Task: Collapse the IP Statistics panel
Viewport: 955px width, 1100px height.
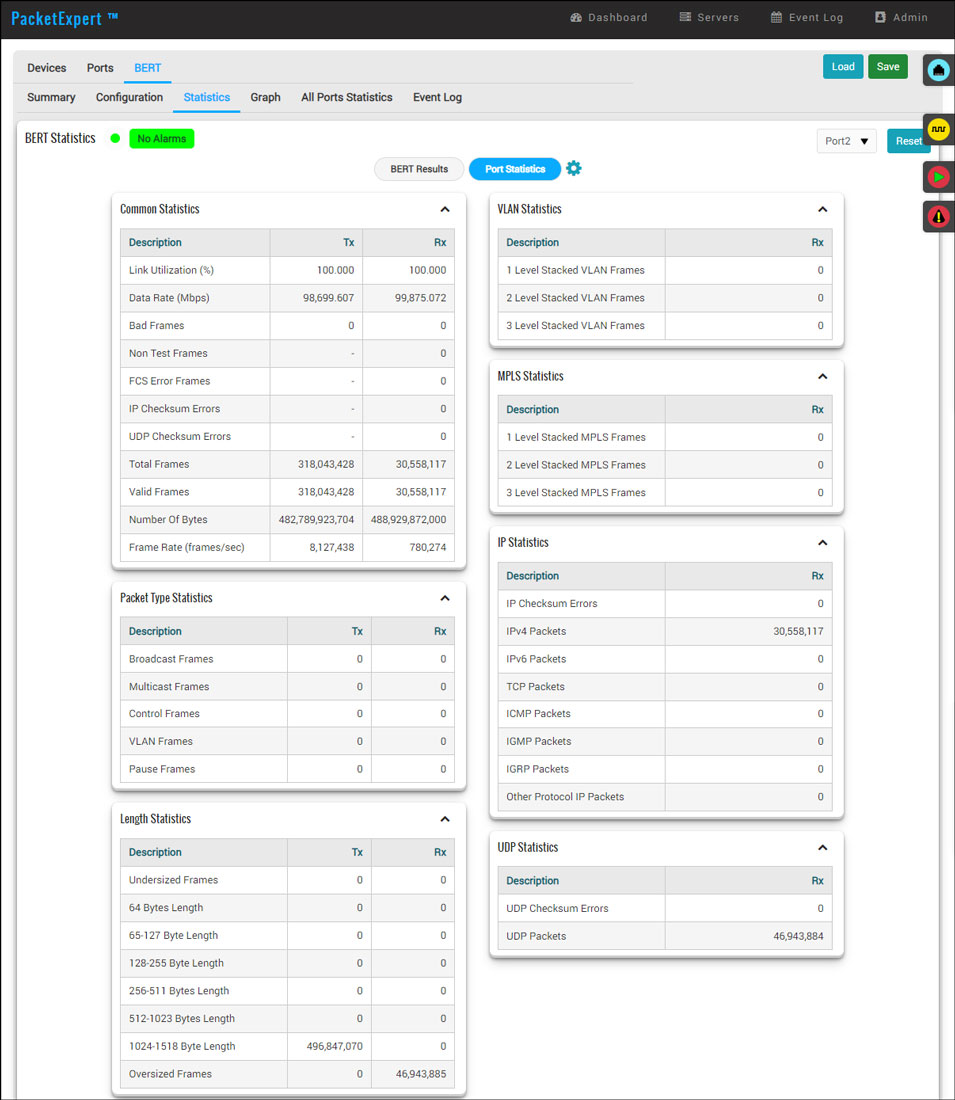Action: 822,542
